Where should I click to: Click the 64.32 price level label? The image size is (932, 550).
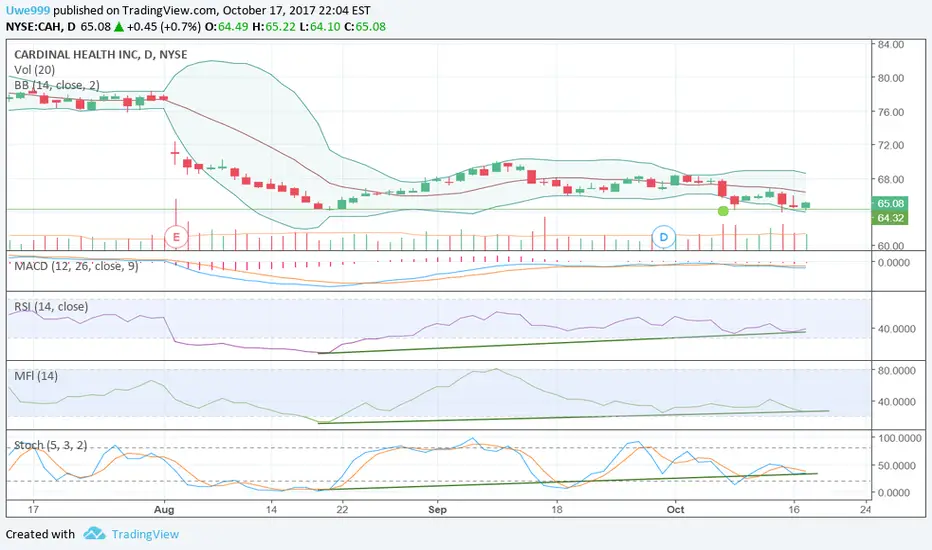point(890,218)
